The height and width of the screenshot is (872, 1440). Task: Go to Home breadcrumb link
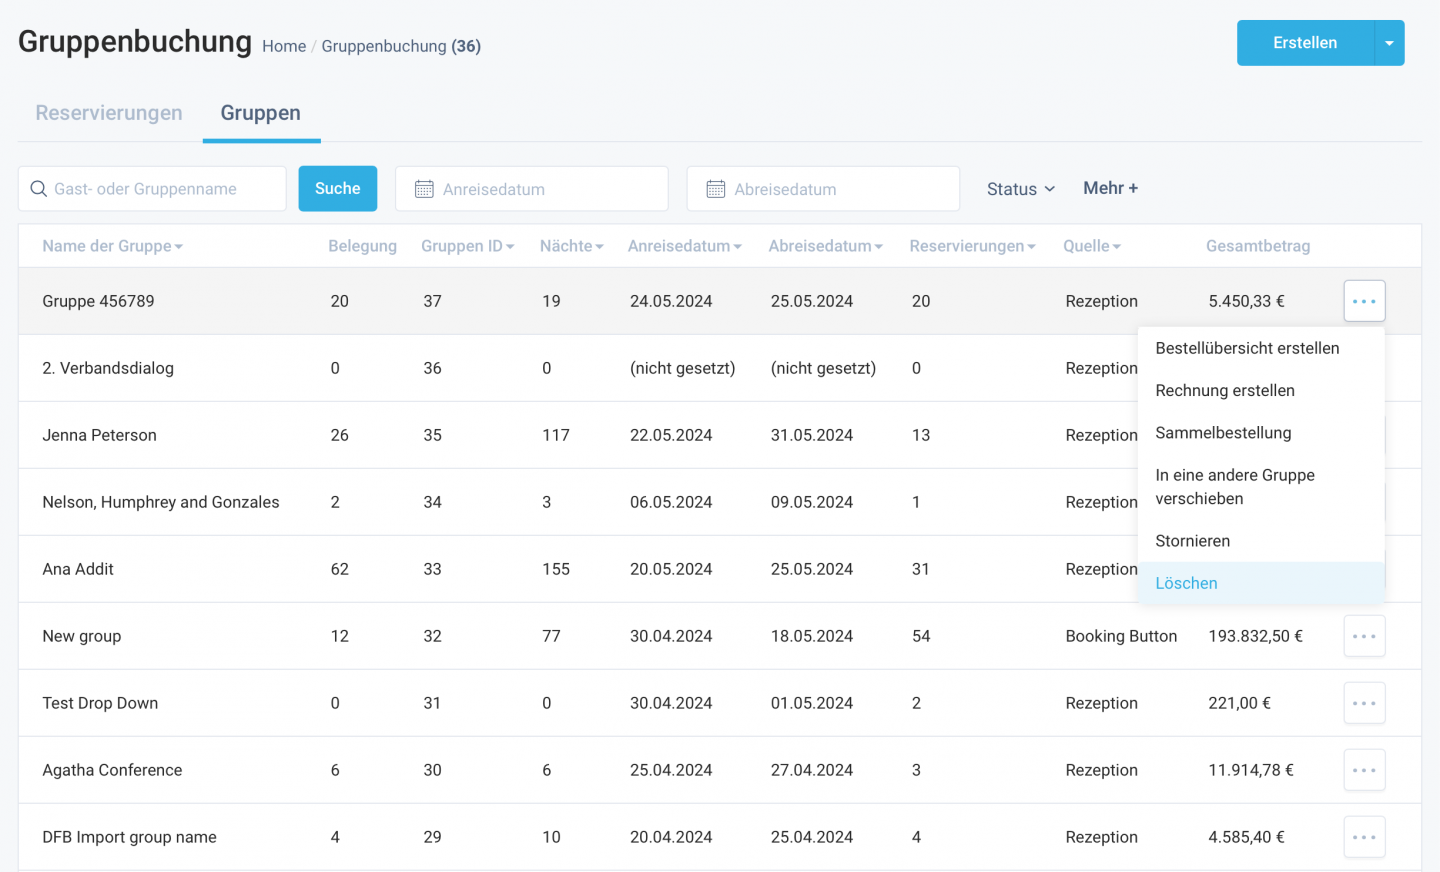[284, 46]
